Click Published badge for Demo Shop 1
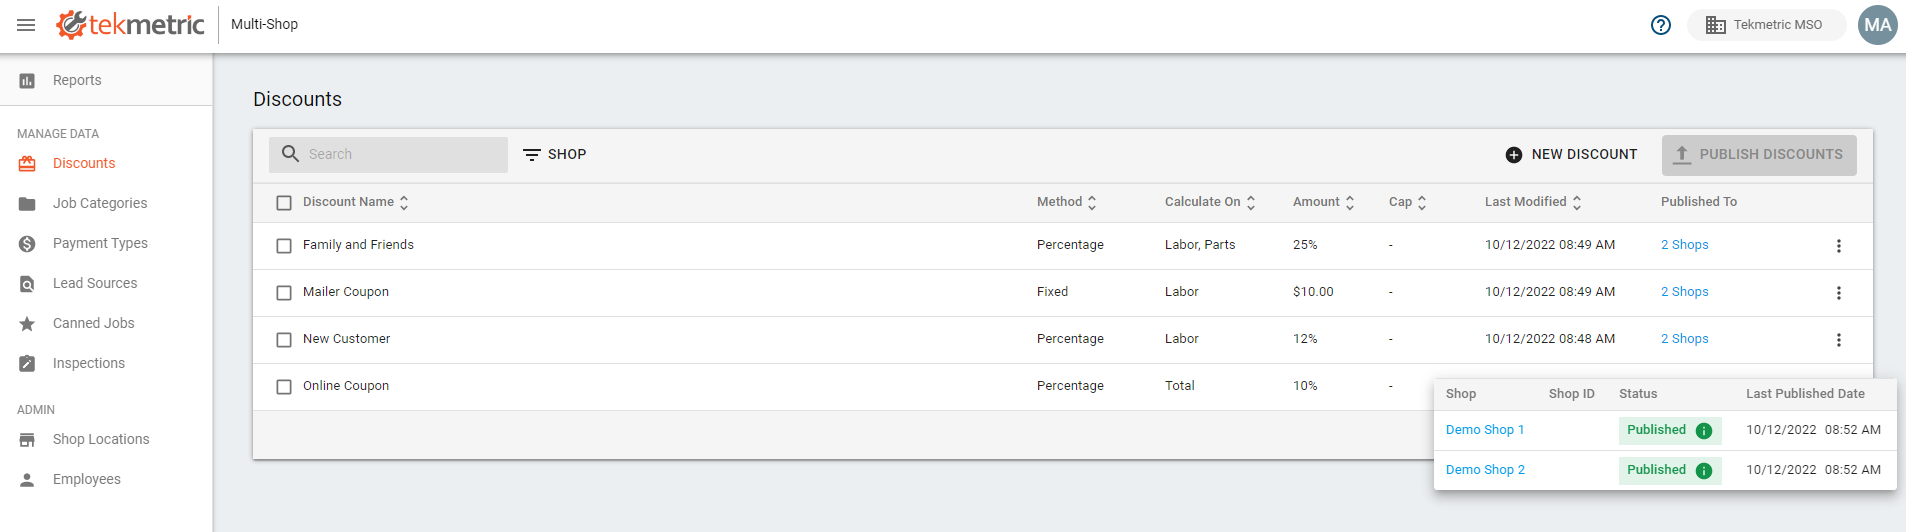Viewport: 1906px width, 532px height. (1670, 431)
